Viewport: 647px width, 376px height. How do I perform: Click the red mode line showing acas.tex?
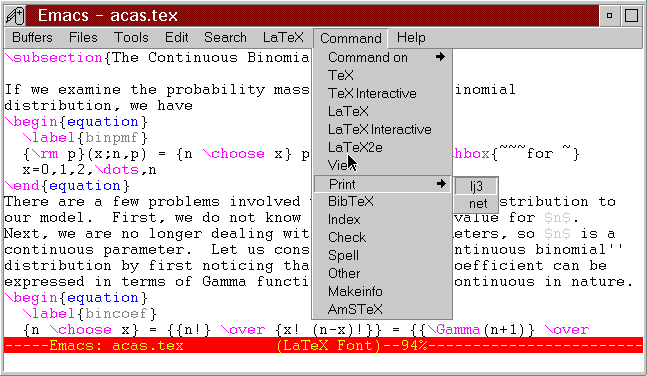[x=324, y=345]
